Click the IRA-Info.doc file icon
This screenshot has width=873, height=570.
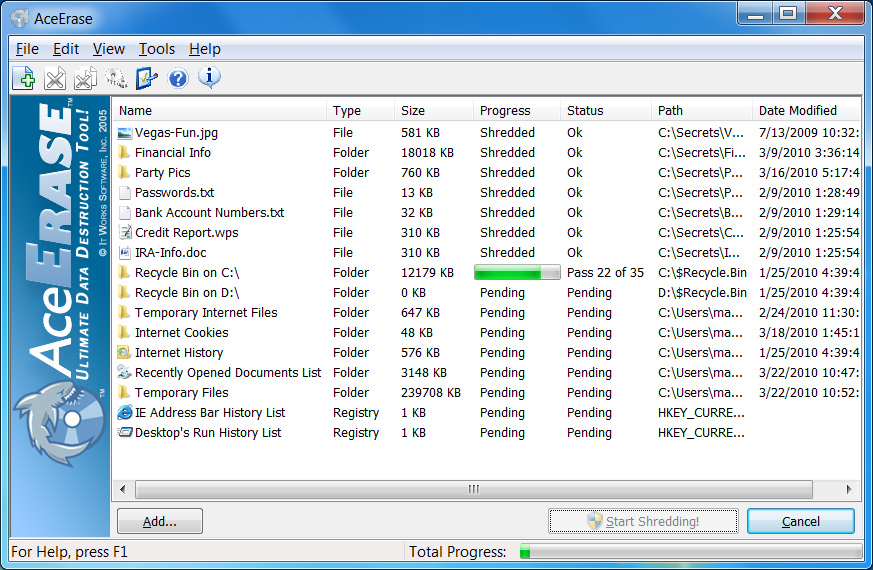[x=125, y=253]
